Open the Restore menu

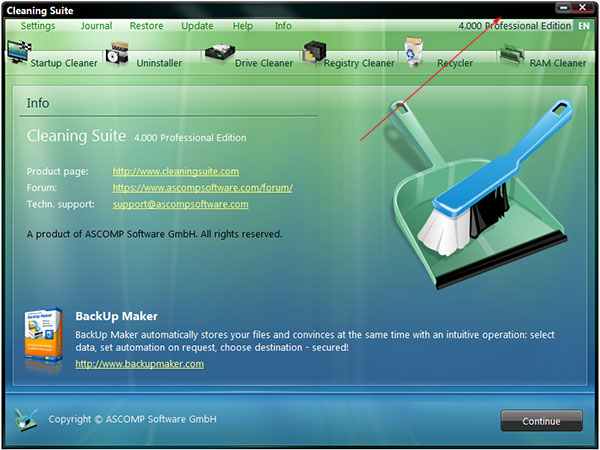[146, 25]
